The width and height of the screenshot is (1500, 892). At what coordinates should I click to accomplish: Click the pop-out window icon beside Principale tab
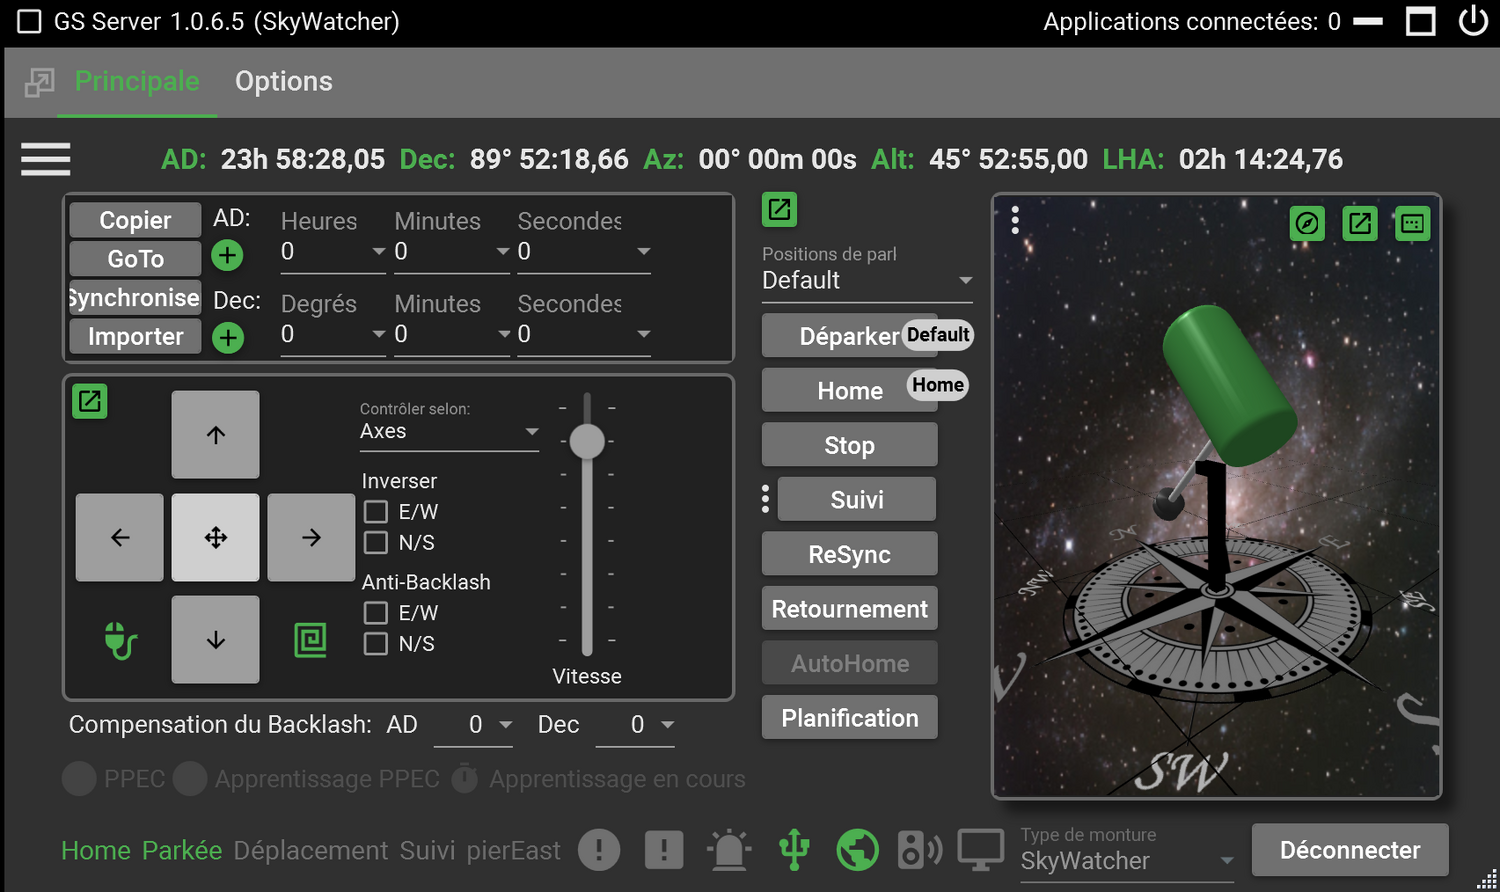coord(39,82)
